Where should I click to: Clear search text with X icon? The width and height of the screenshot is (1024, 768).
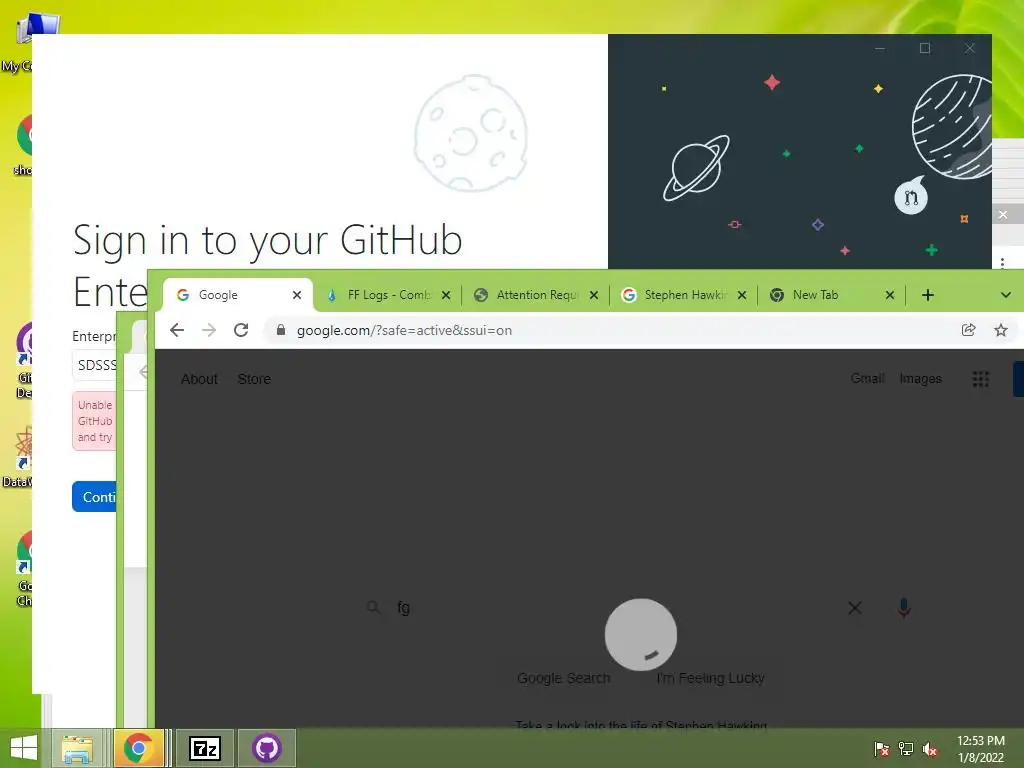(854, 608)
